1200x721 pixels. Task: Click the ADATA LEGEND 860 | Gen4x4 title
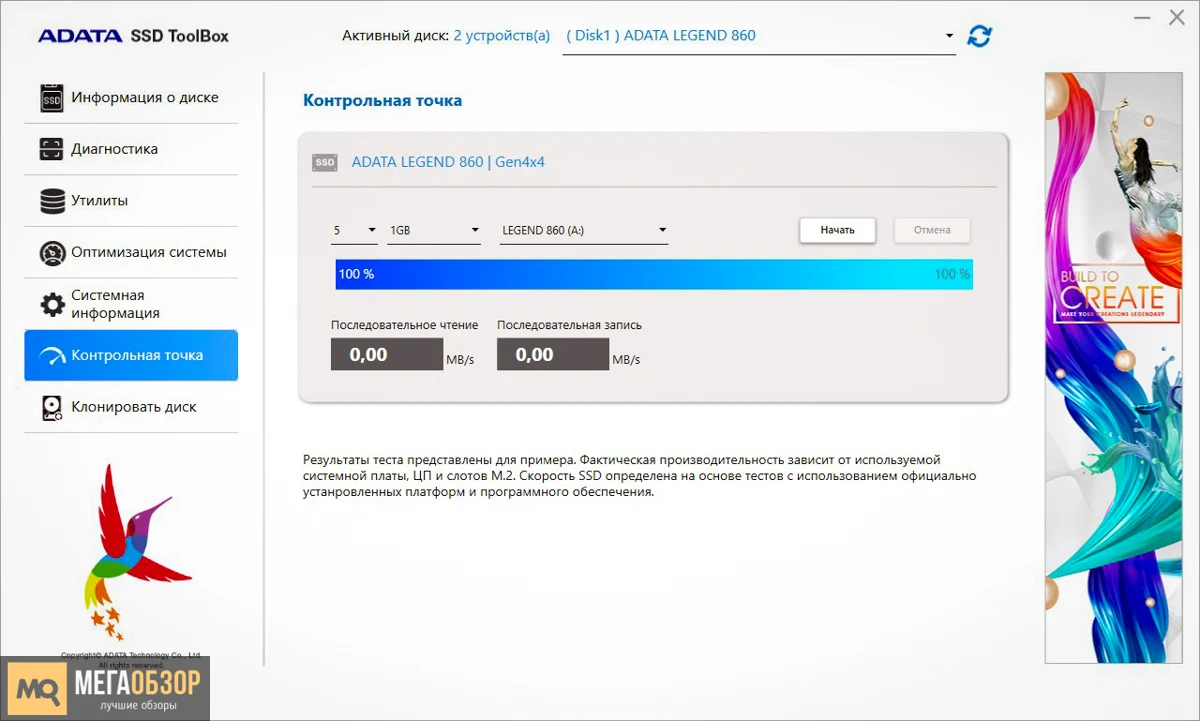point(448,162)
